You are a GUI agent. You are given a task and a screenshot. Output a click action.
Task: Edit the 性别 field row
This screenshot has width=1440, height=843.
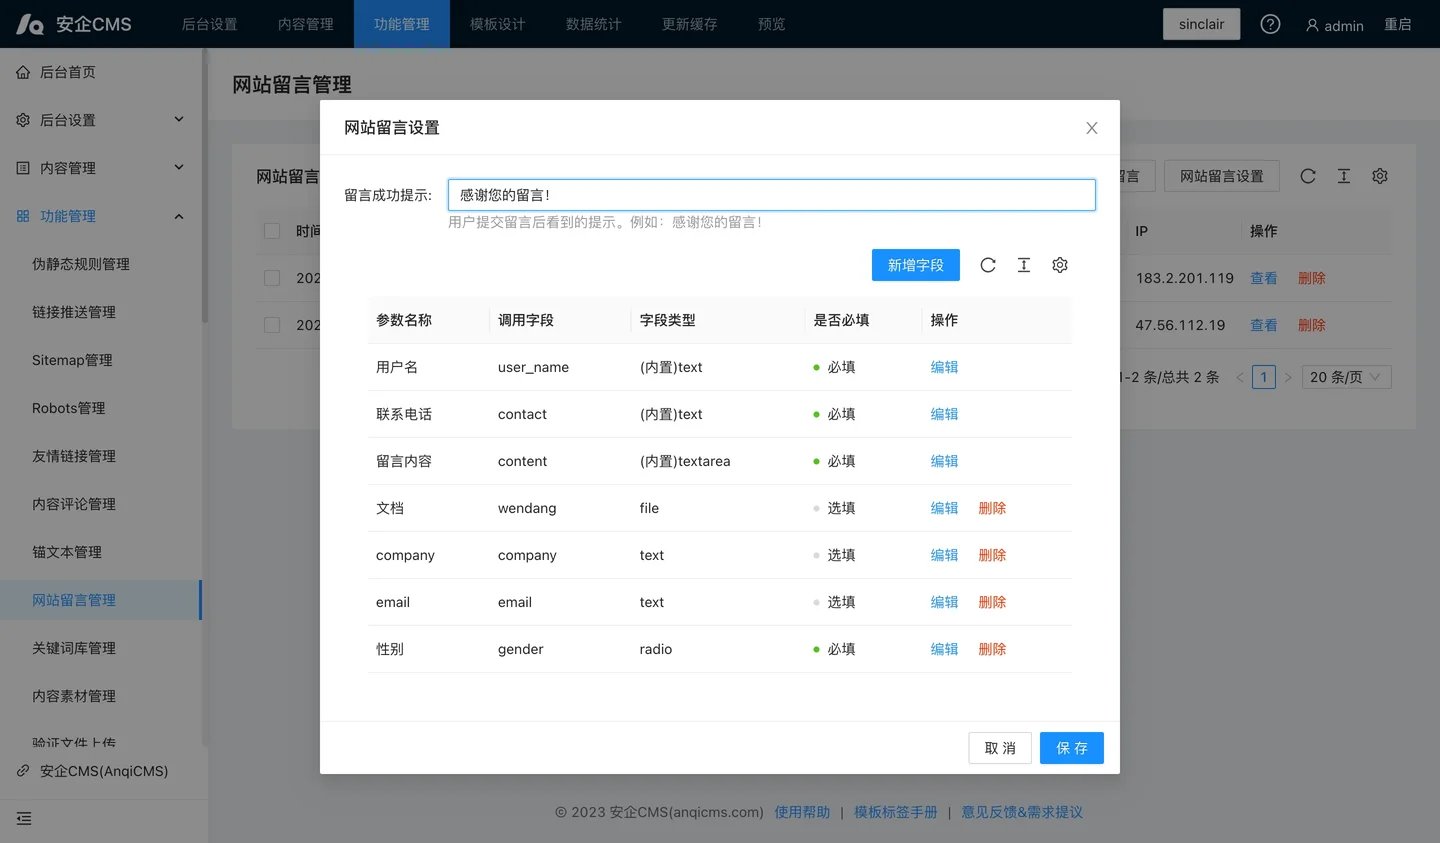[945, 649]
